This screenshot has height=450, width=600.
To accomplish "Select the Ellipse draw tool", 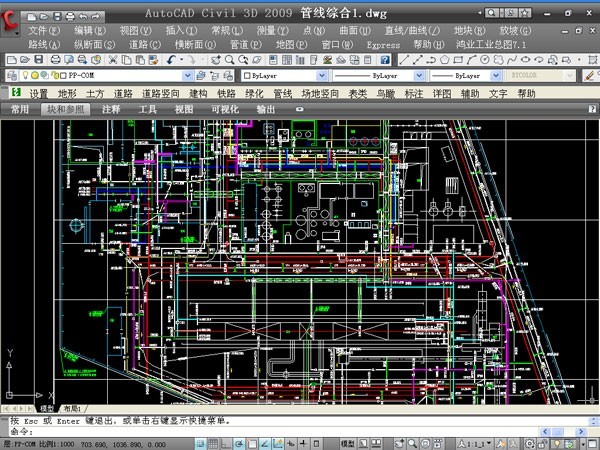I will 525,60.
